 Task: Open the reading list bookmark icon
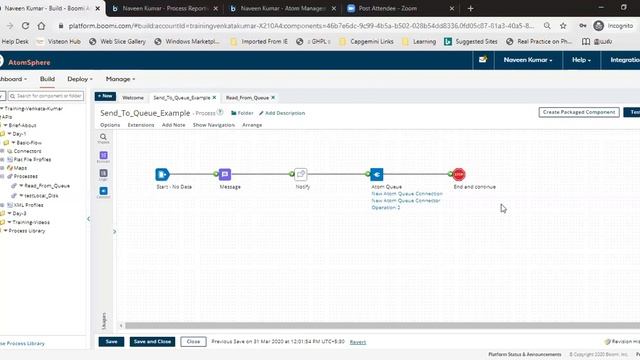[x=586, y=41]
